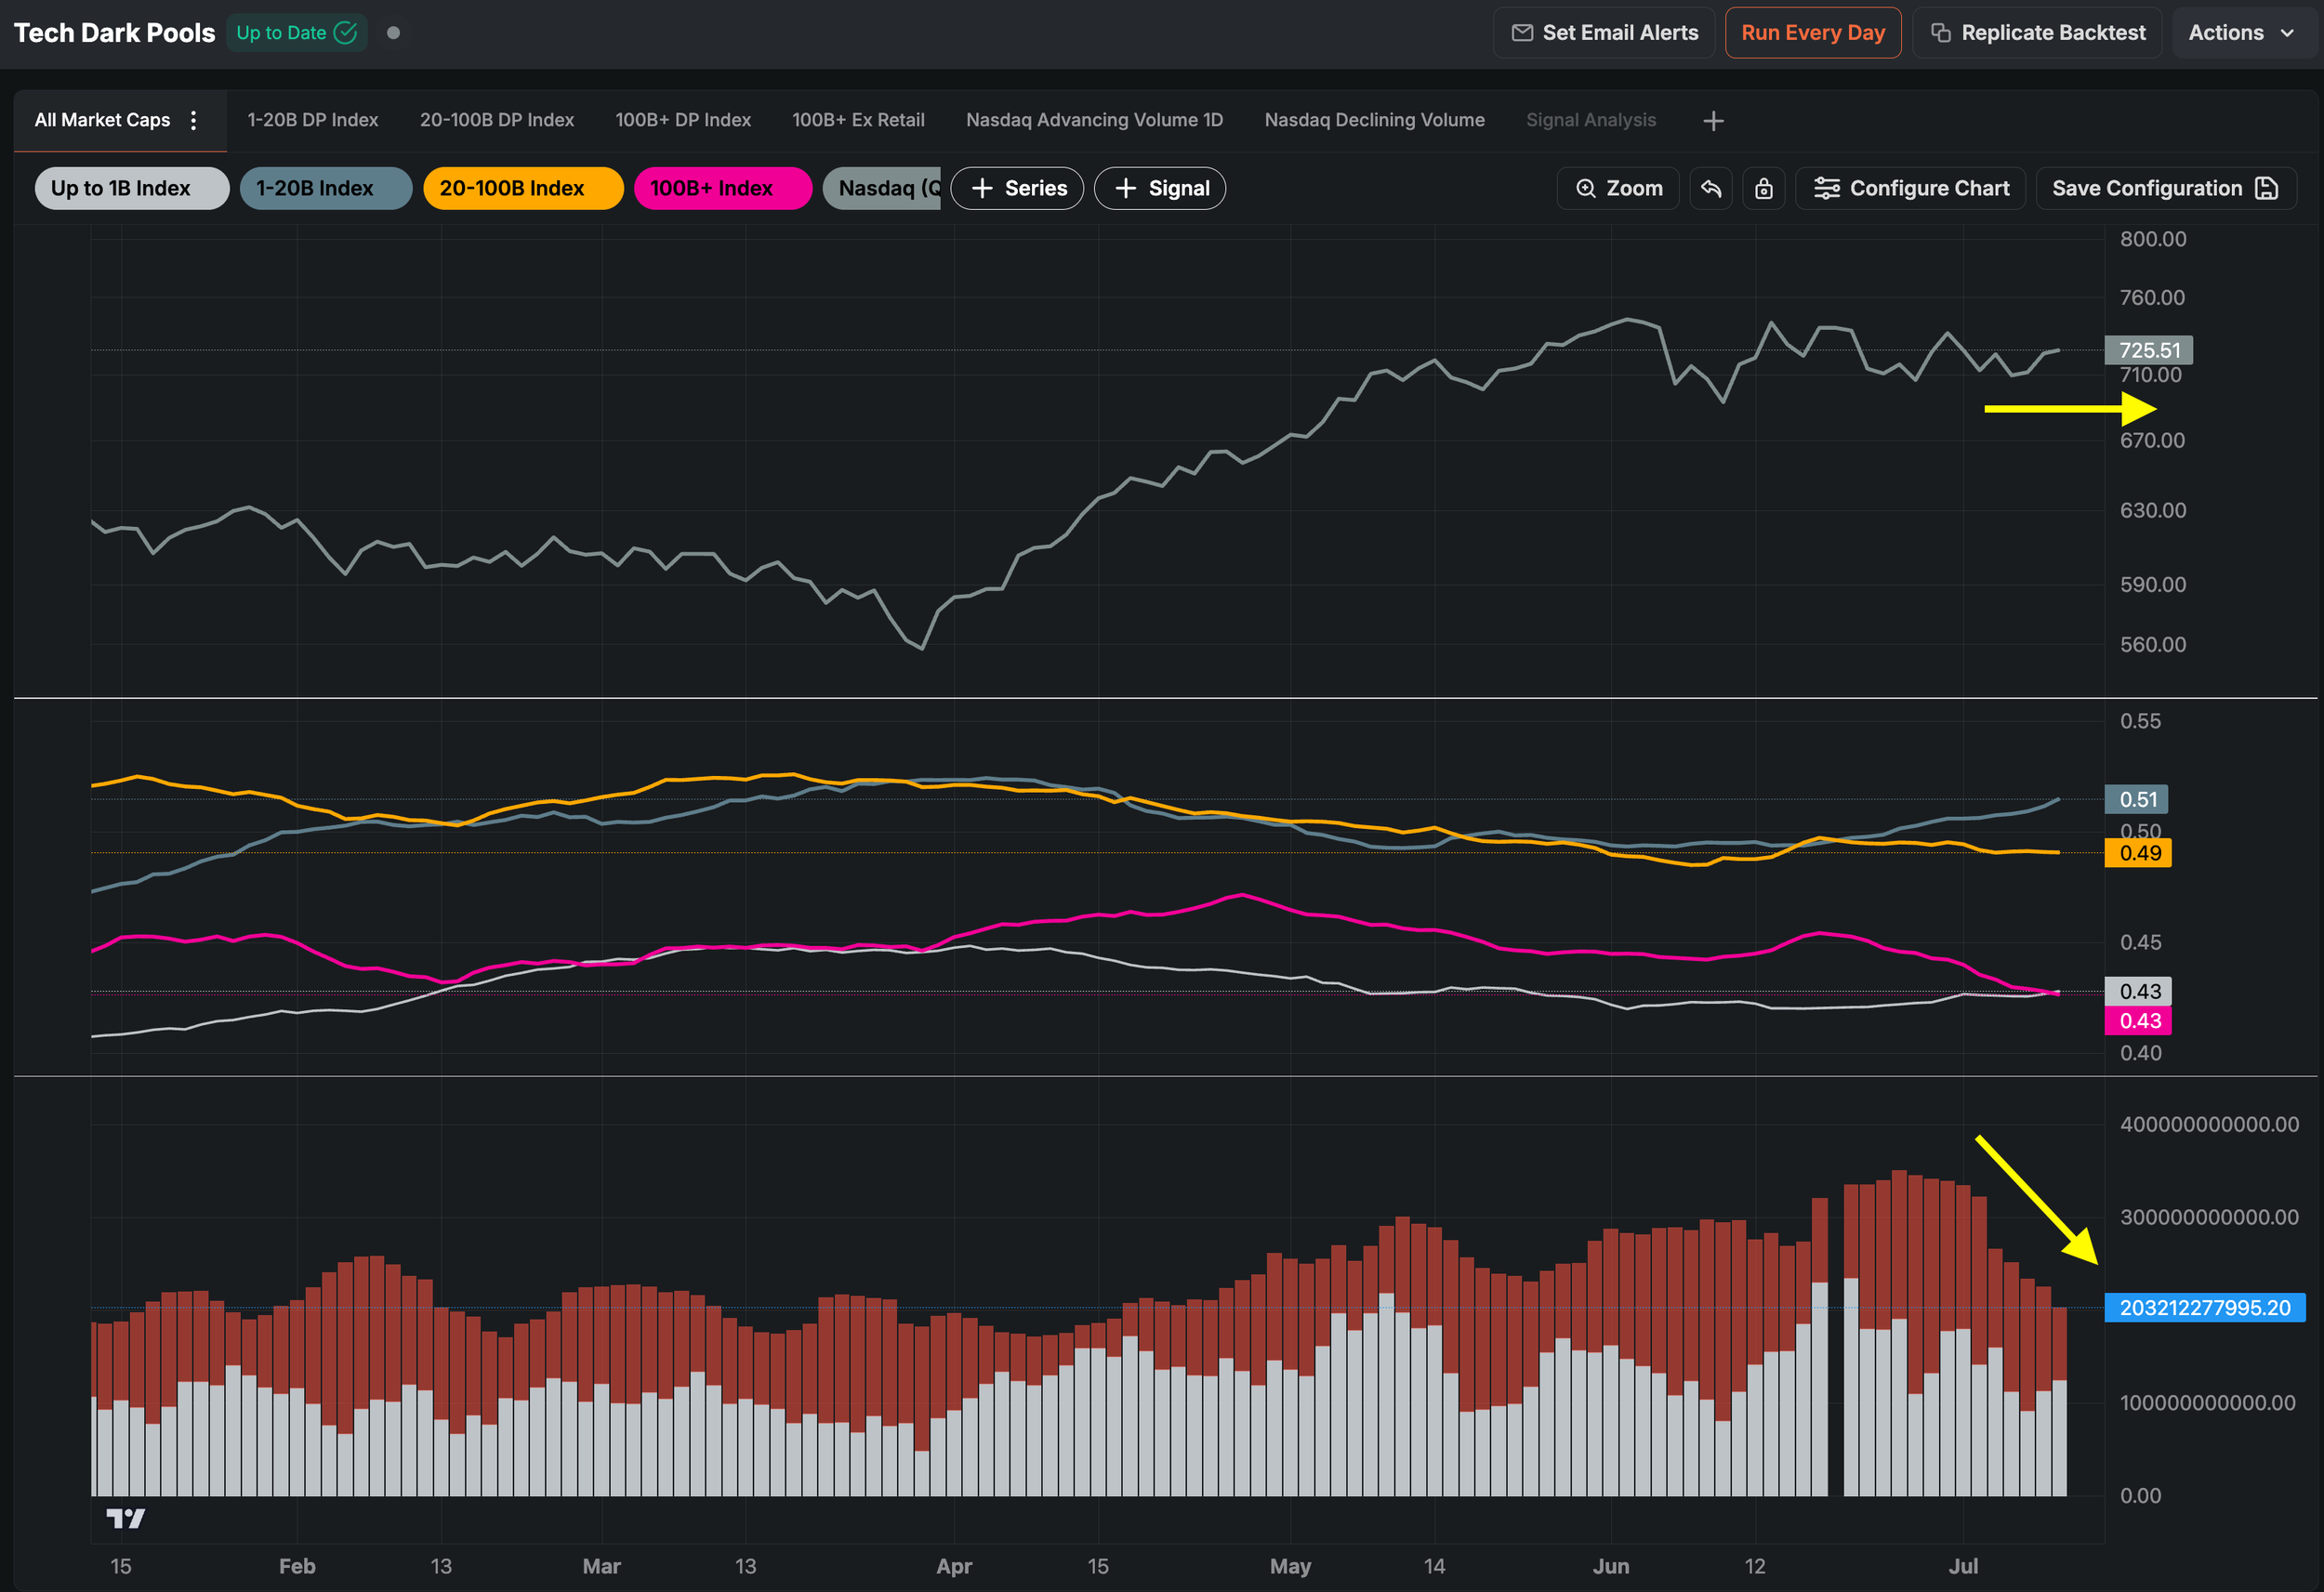Click the Up to Date checkmark badge

[x=296, y=33]
